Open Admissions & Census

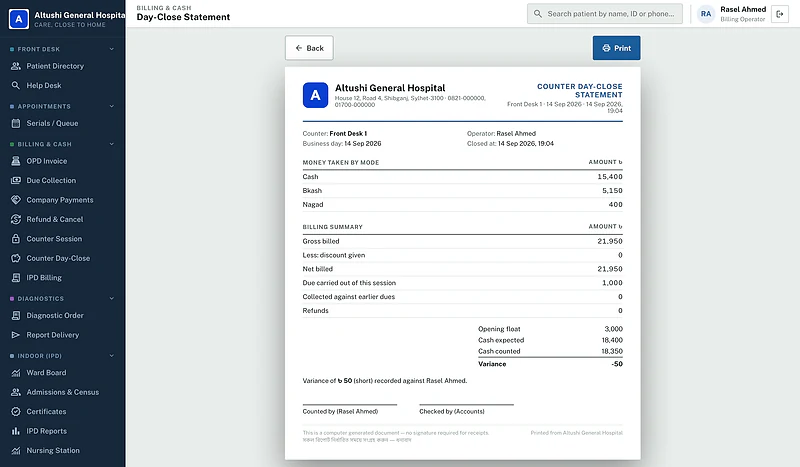[x=62, y=392]
